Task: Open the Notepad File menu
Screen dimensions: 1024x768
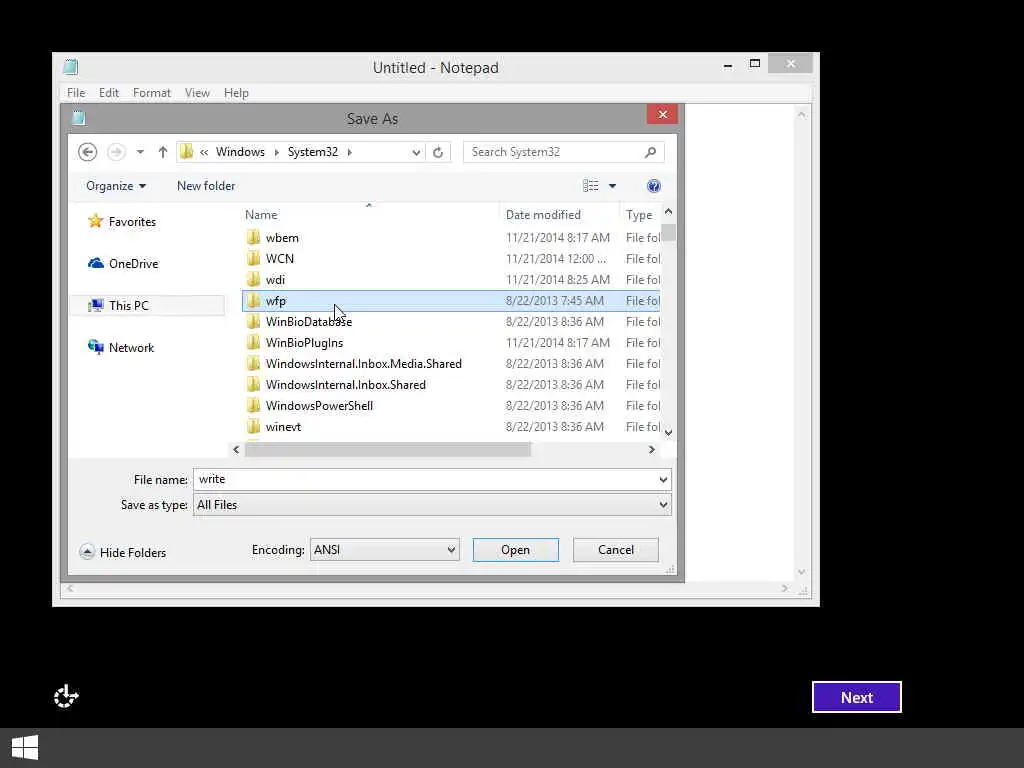Action: pos(76,93)
